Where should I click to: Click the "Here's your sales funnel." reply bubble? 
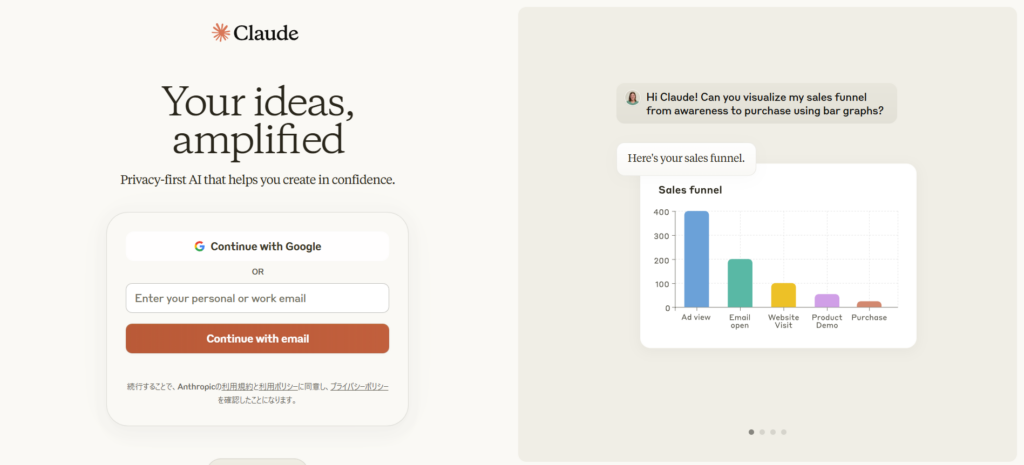click(x=685, y=158)
